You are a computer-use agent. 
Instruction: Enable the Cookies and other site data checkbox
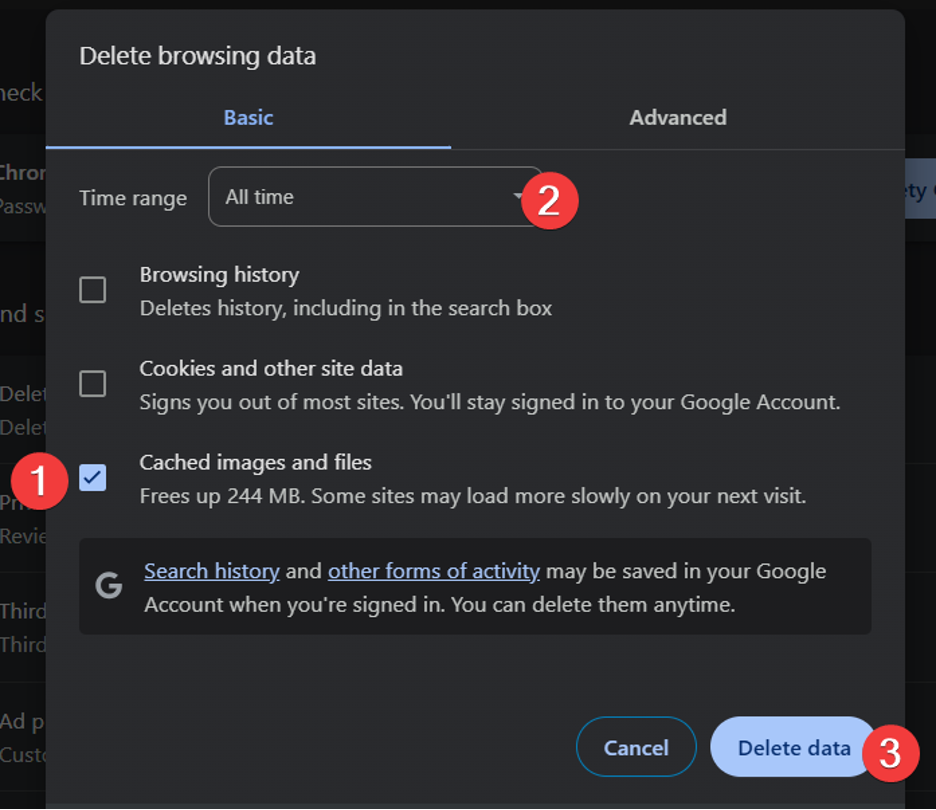point(93,383)
